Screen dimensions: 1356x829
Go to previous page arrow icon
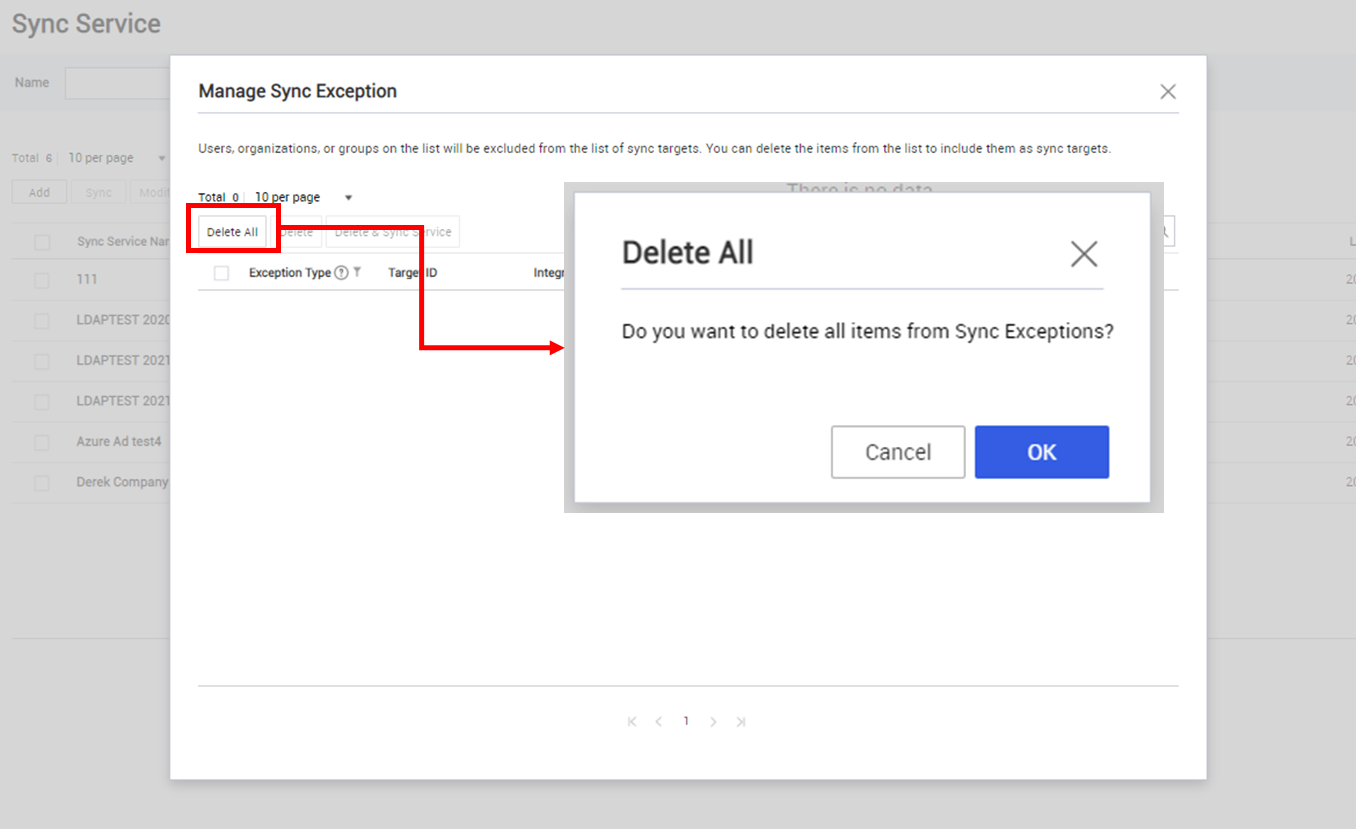coord(658,722)
